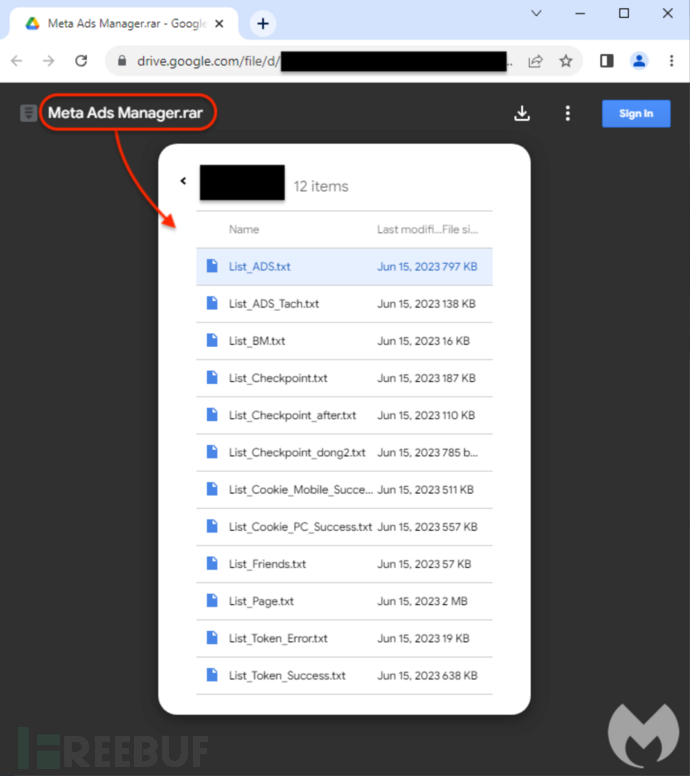Click the Name column header
This screenshot has width=690, height=776.
[244, 229]
